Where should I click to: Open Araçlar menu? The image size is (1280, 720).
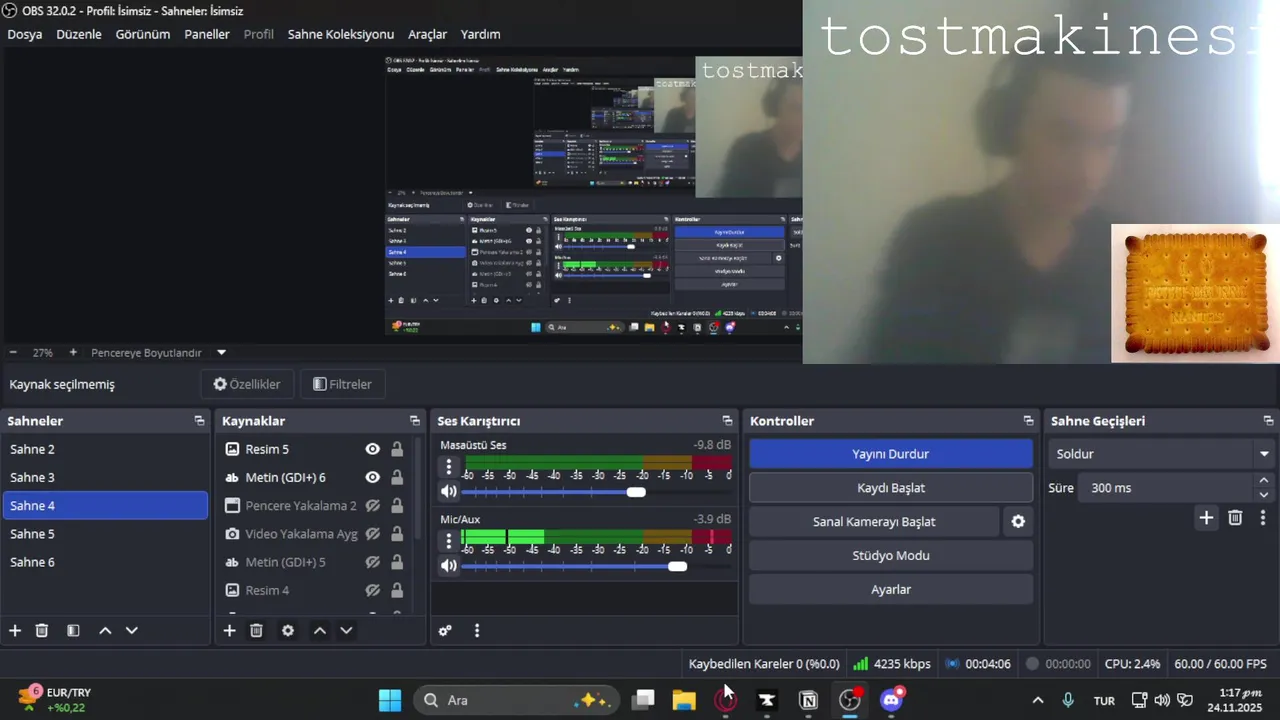point(427,34)
